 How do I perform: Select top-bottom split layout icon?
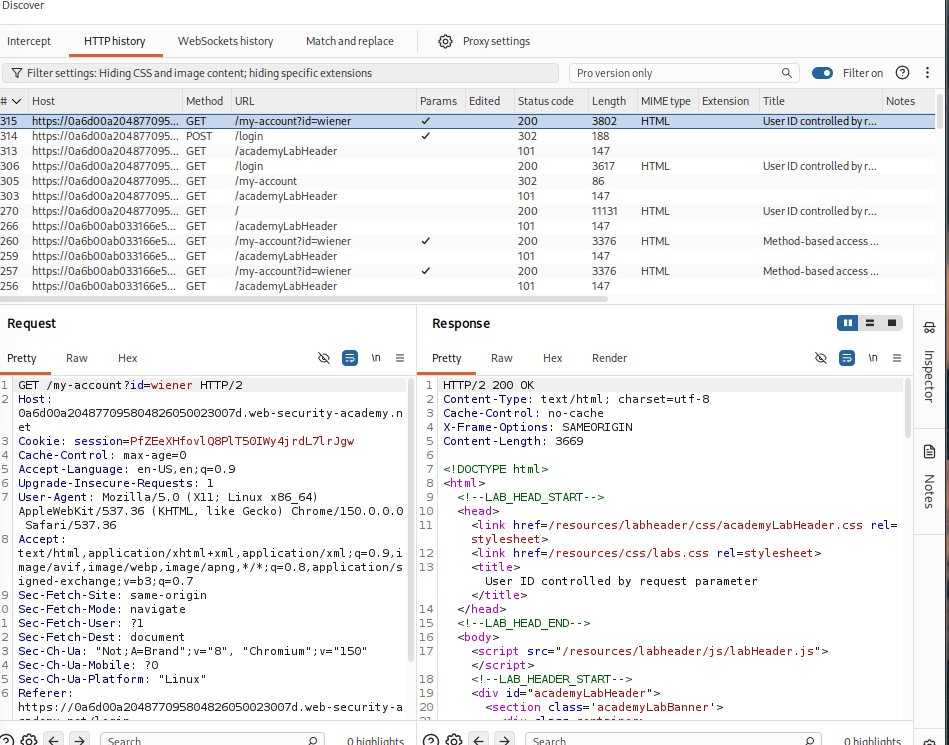pyautogui.click(x=870, y=323)
